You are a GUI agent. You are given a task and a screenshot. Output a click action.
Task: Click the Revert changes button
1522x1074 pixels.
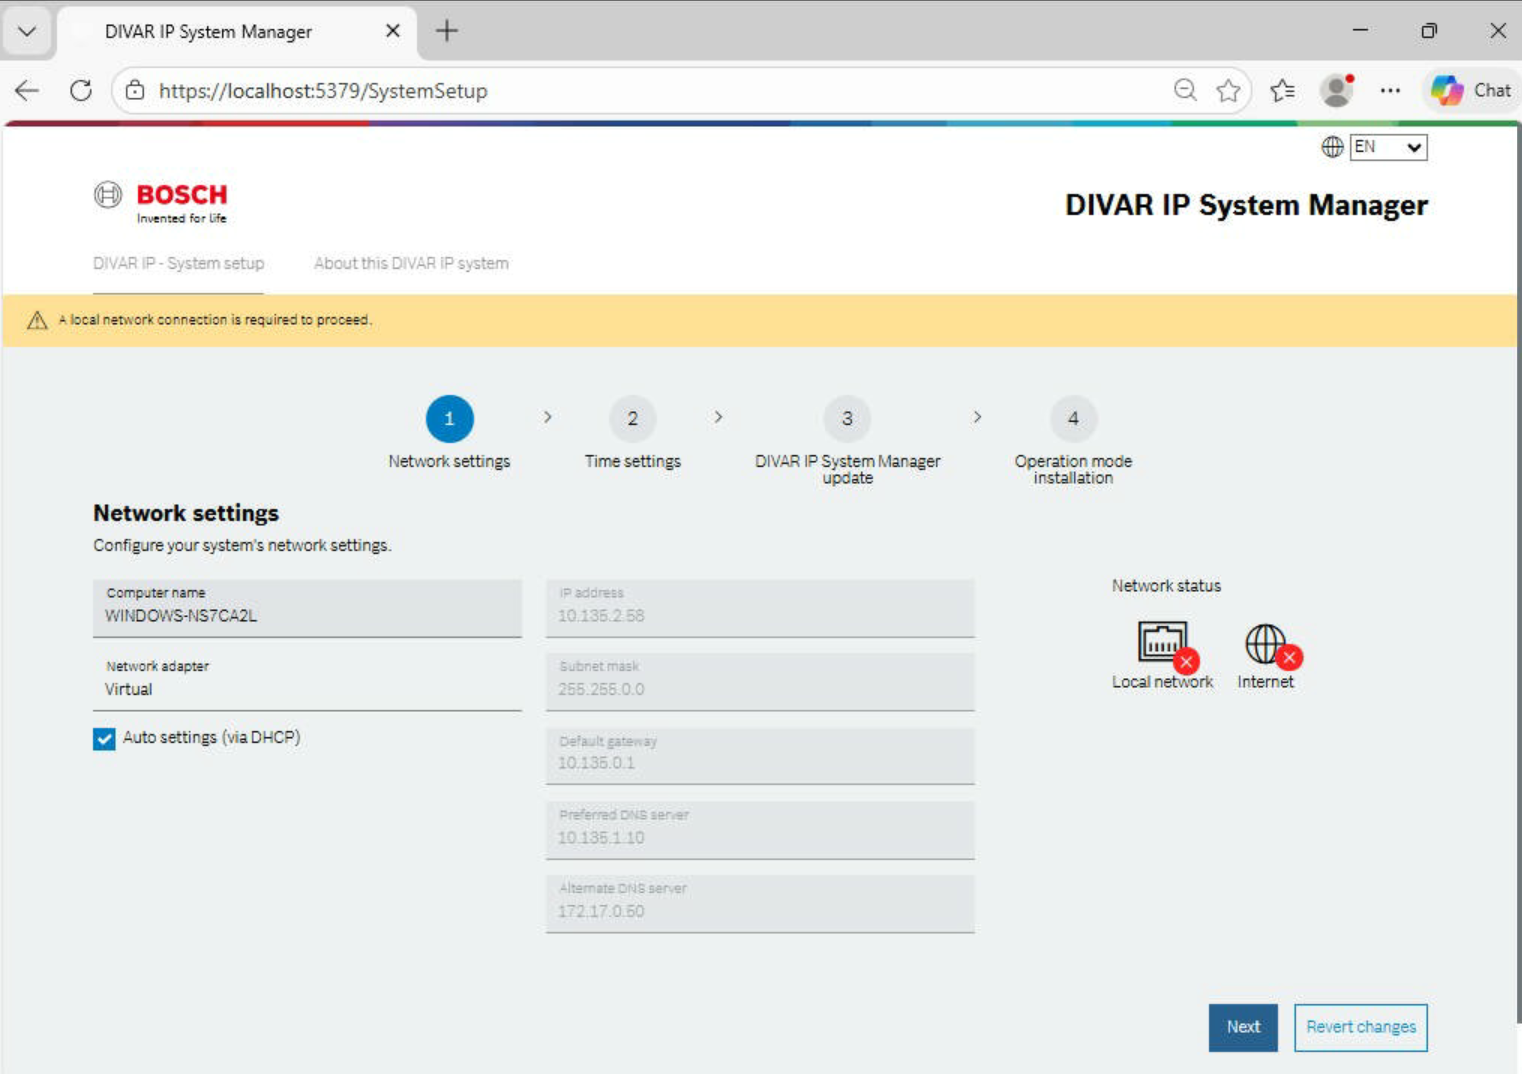click(x=1360, y=1027)
